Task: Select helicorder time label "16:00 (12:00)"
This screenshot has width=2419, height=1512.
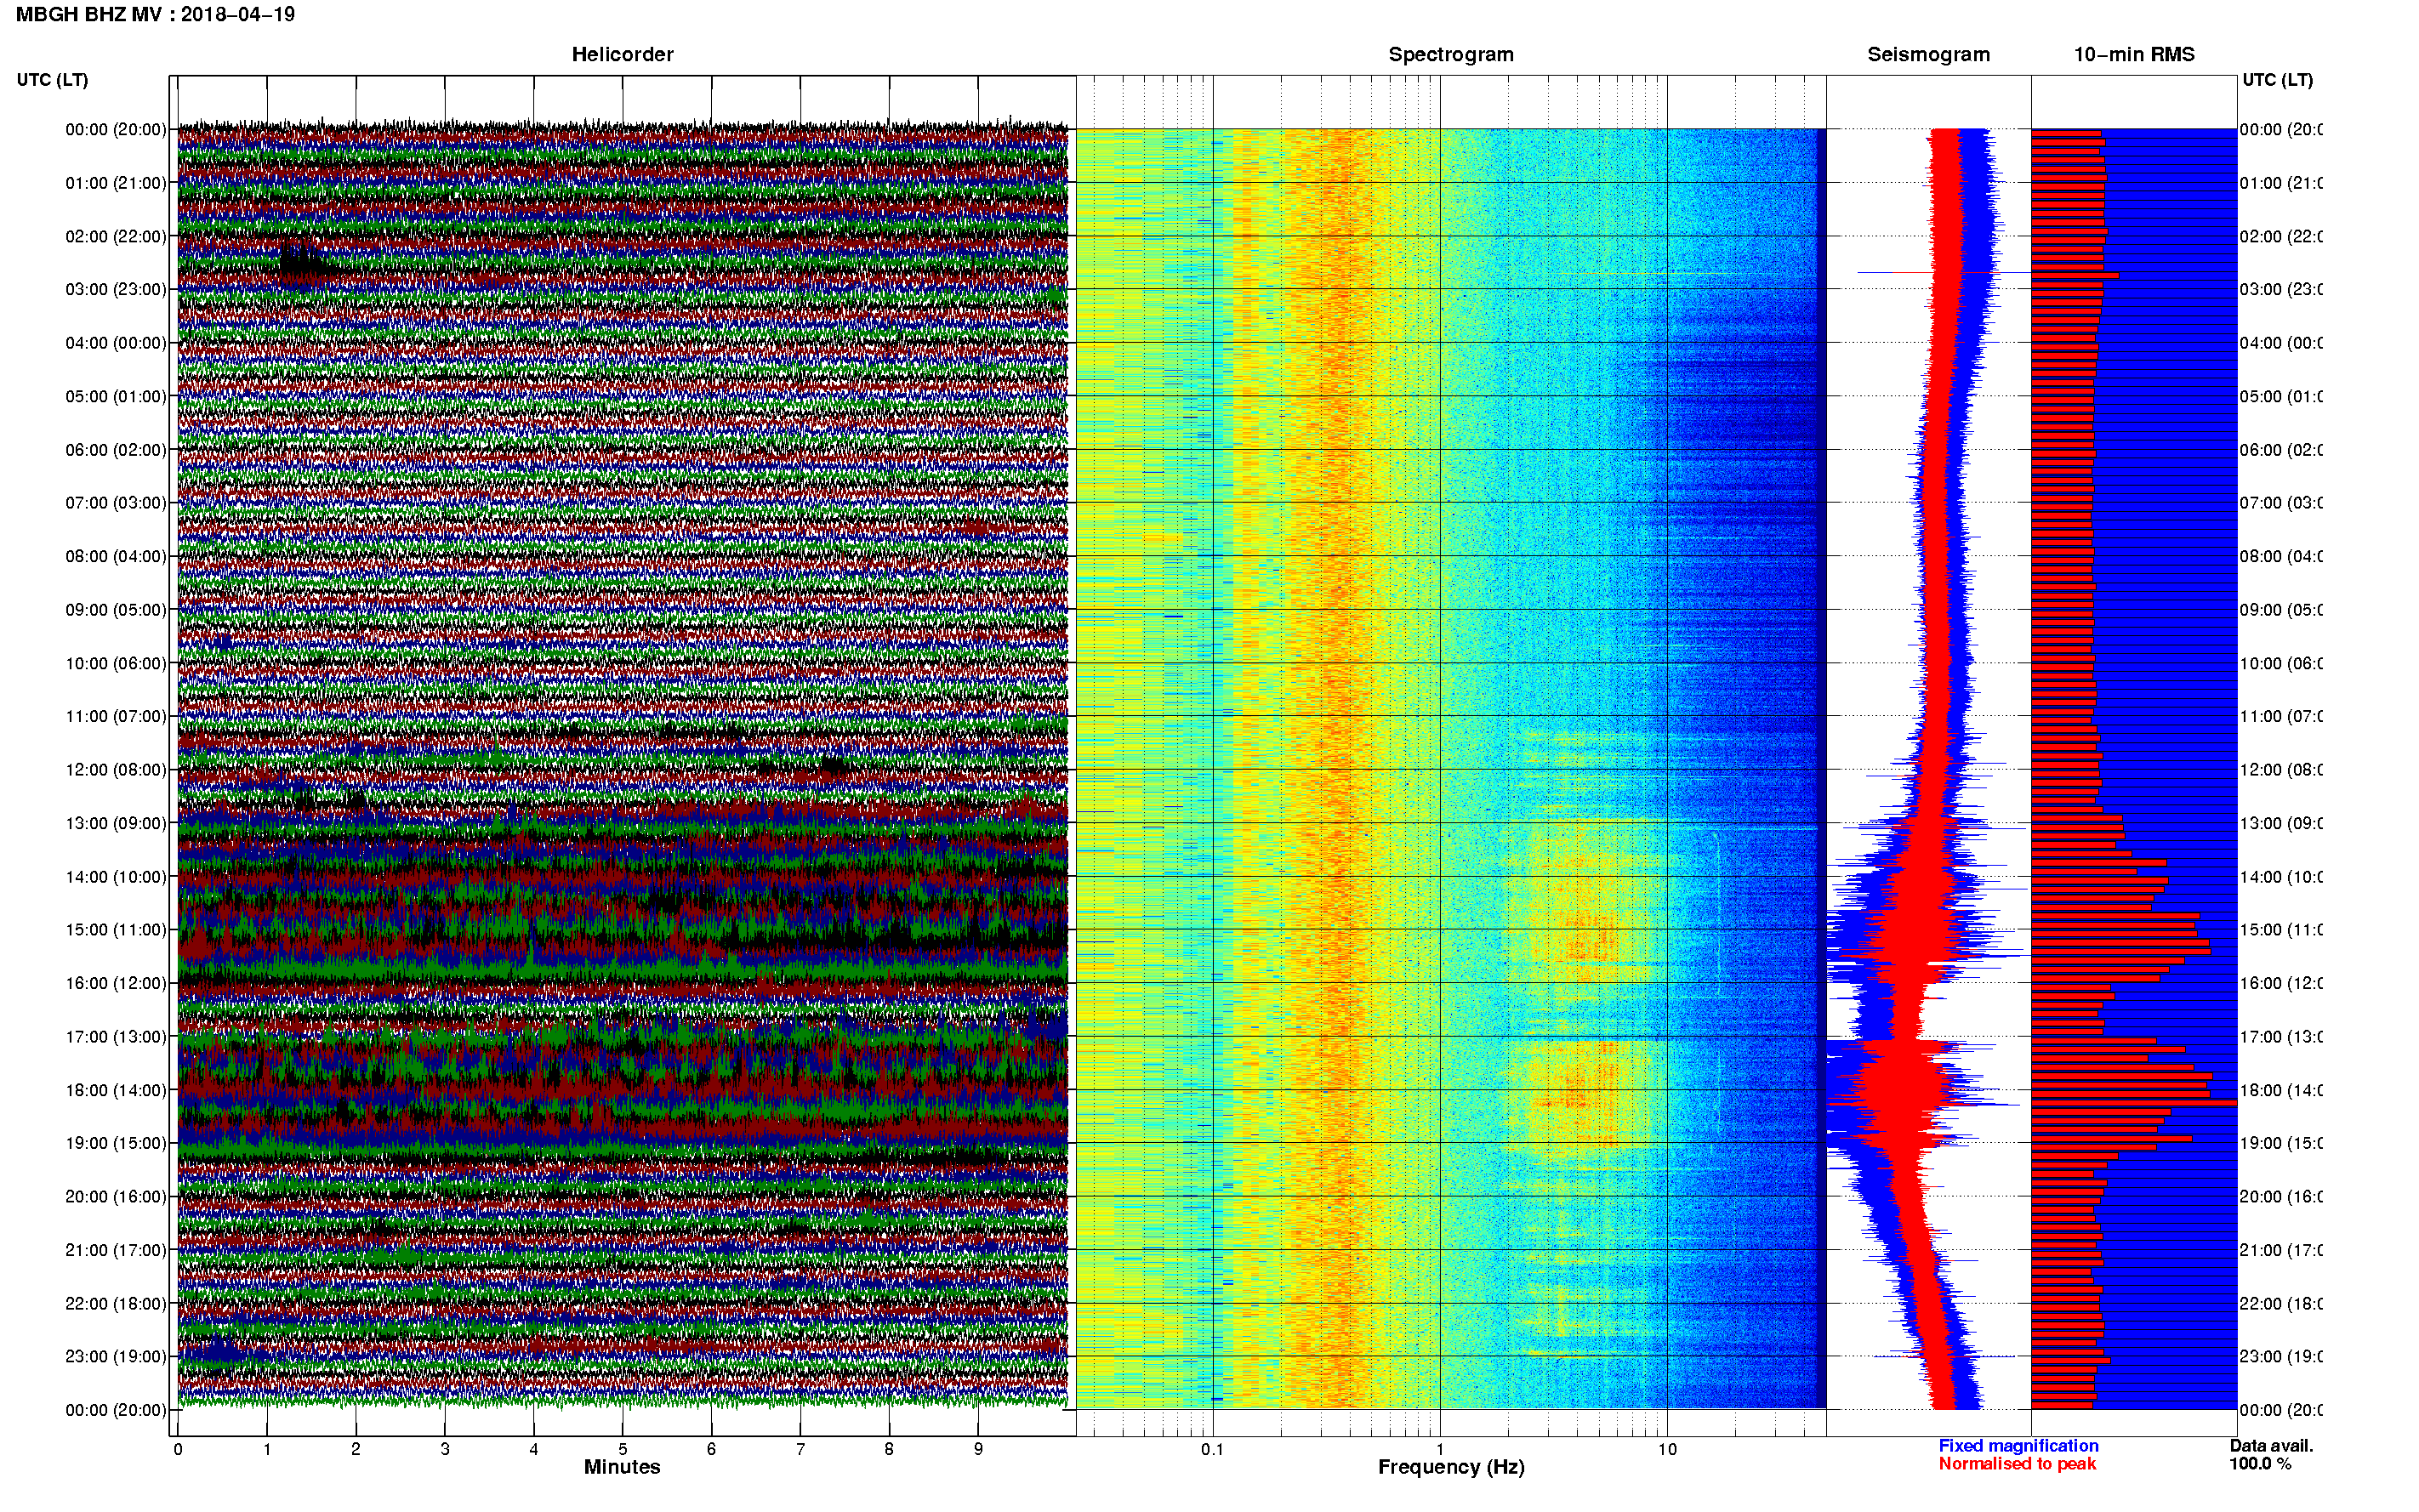Action: [116, 983]
